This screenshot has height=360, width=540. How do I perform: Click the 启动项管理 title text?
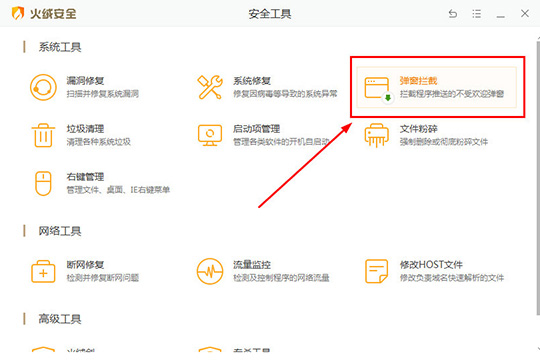pyautogui.click(x=256, y=129)
